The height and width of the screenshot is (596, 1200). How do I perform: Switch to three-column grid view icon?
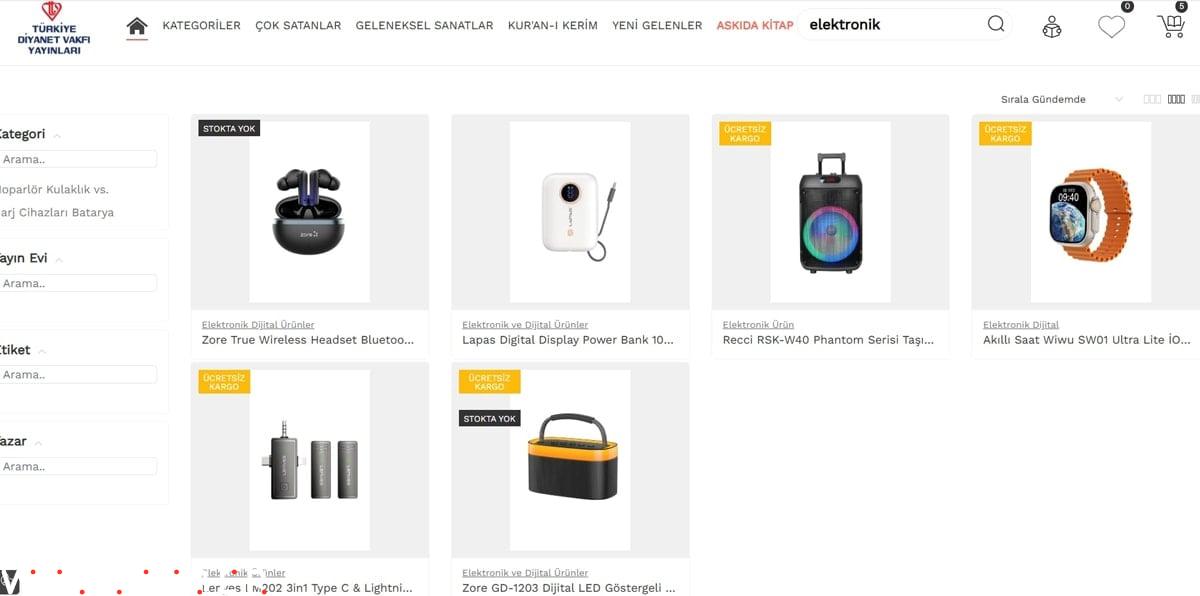(1152, 99)
